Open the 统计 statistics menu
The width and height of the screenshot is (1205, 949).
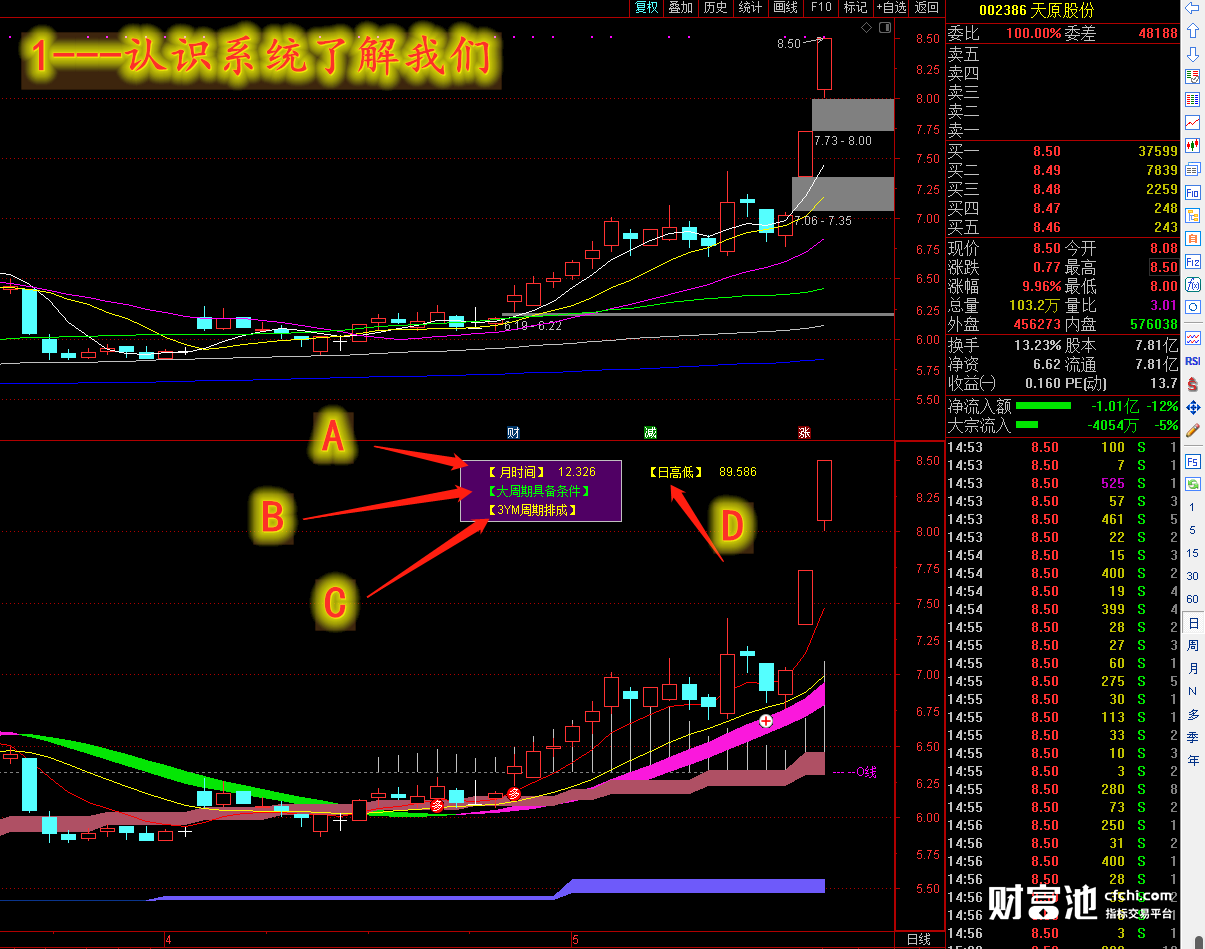tap(750, 7)
